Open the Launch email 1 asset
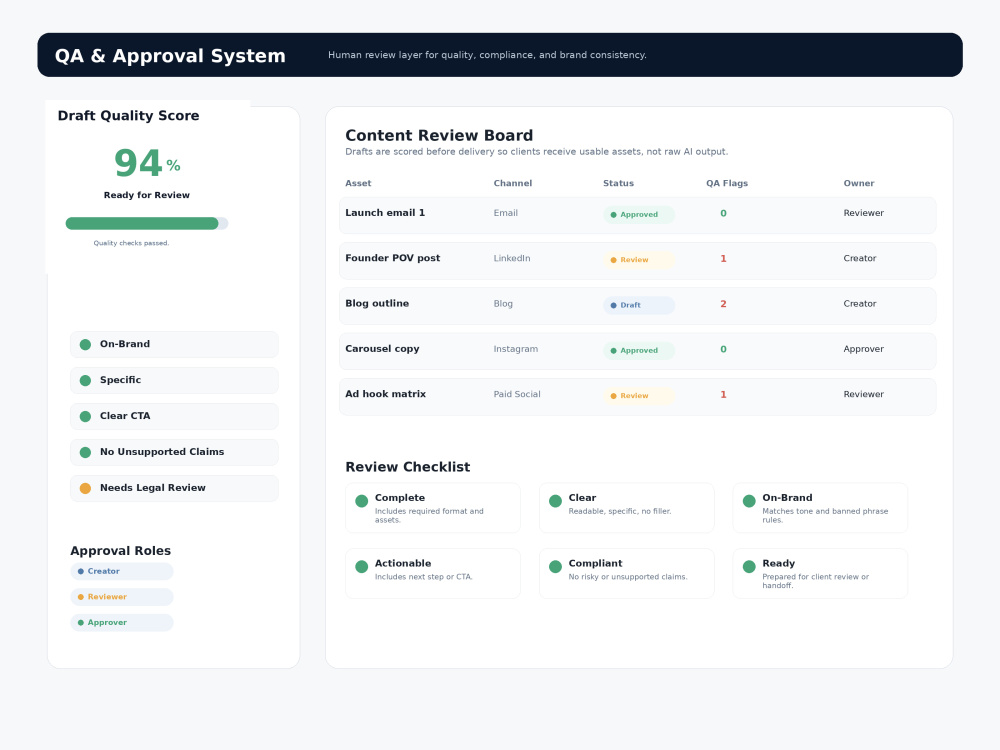Viewport: 1000px width, 750px height. pyautogui.click(x=385, y=213)
